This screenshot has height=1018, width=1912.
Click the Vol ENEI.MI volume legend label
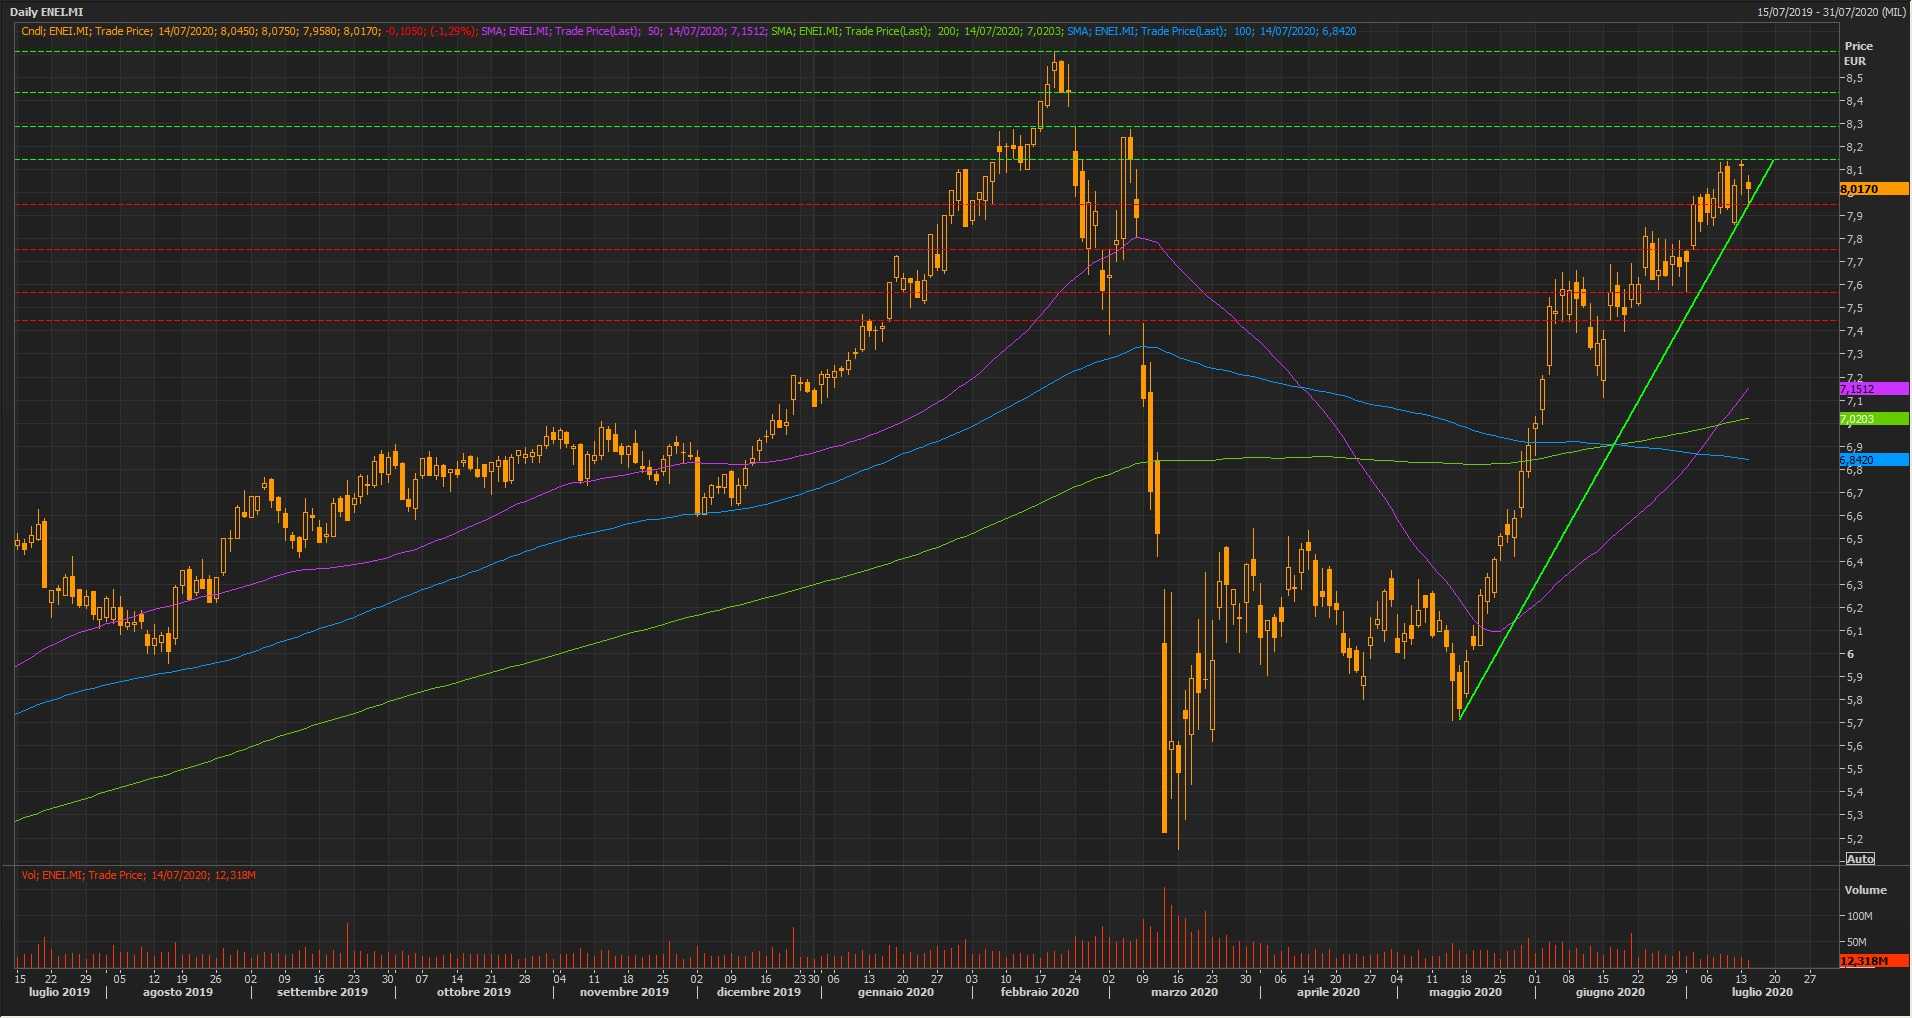pyautogui.click(x=138, y=875)
